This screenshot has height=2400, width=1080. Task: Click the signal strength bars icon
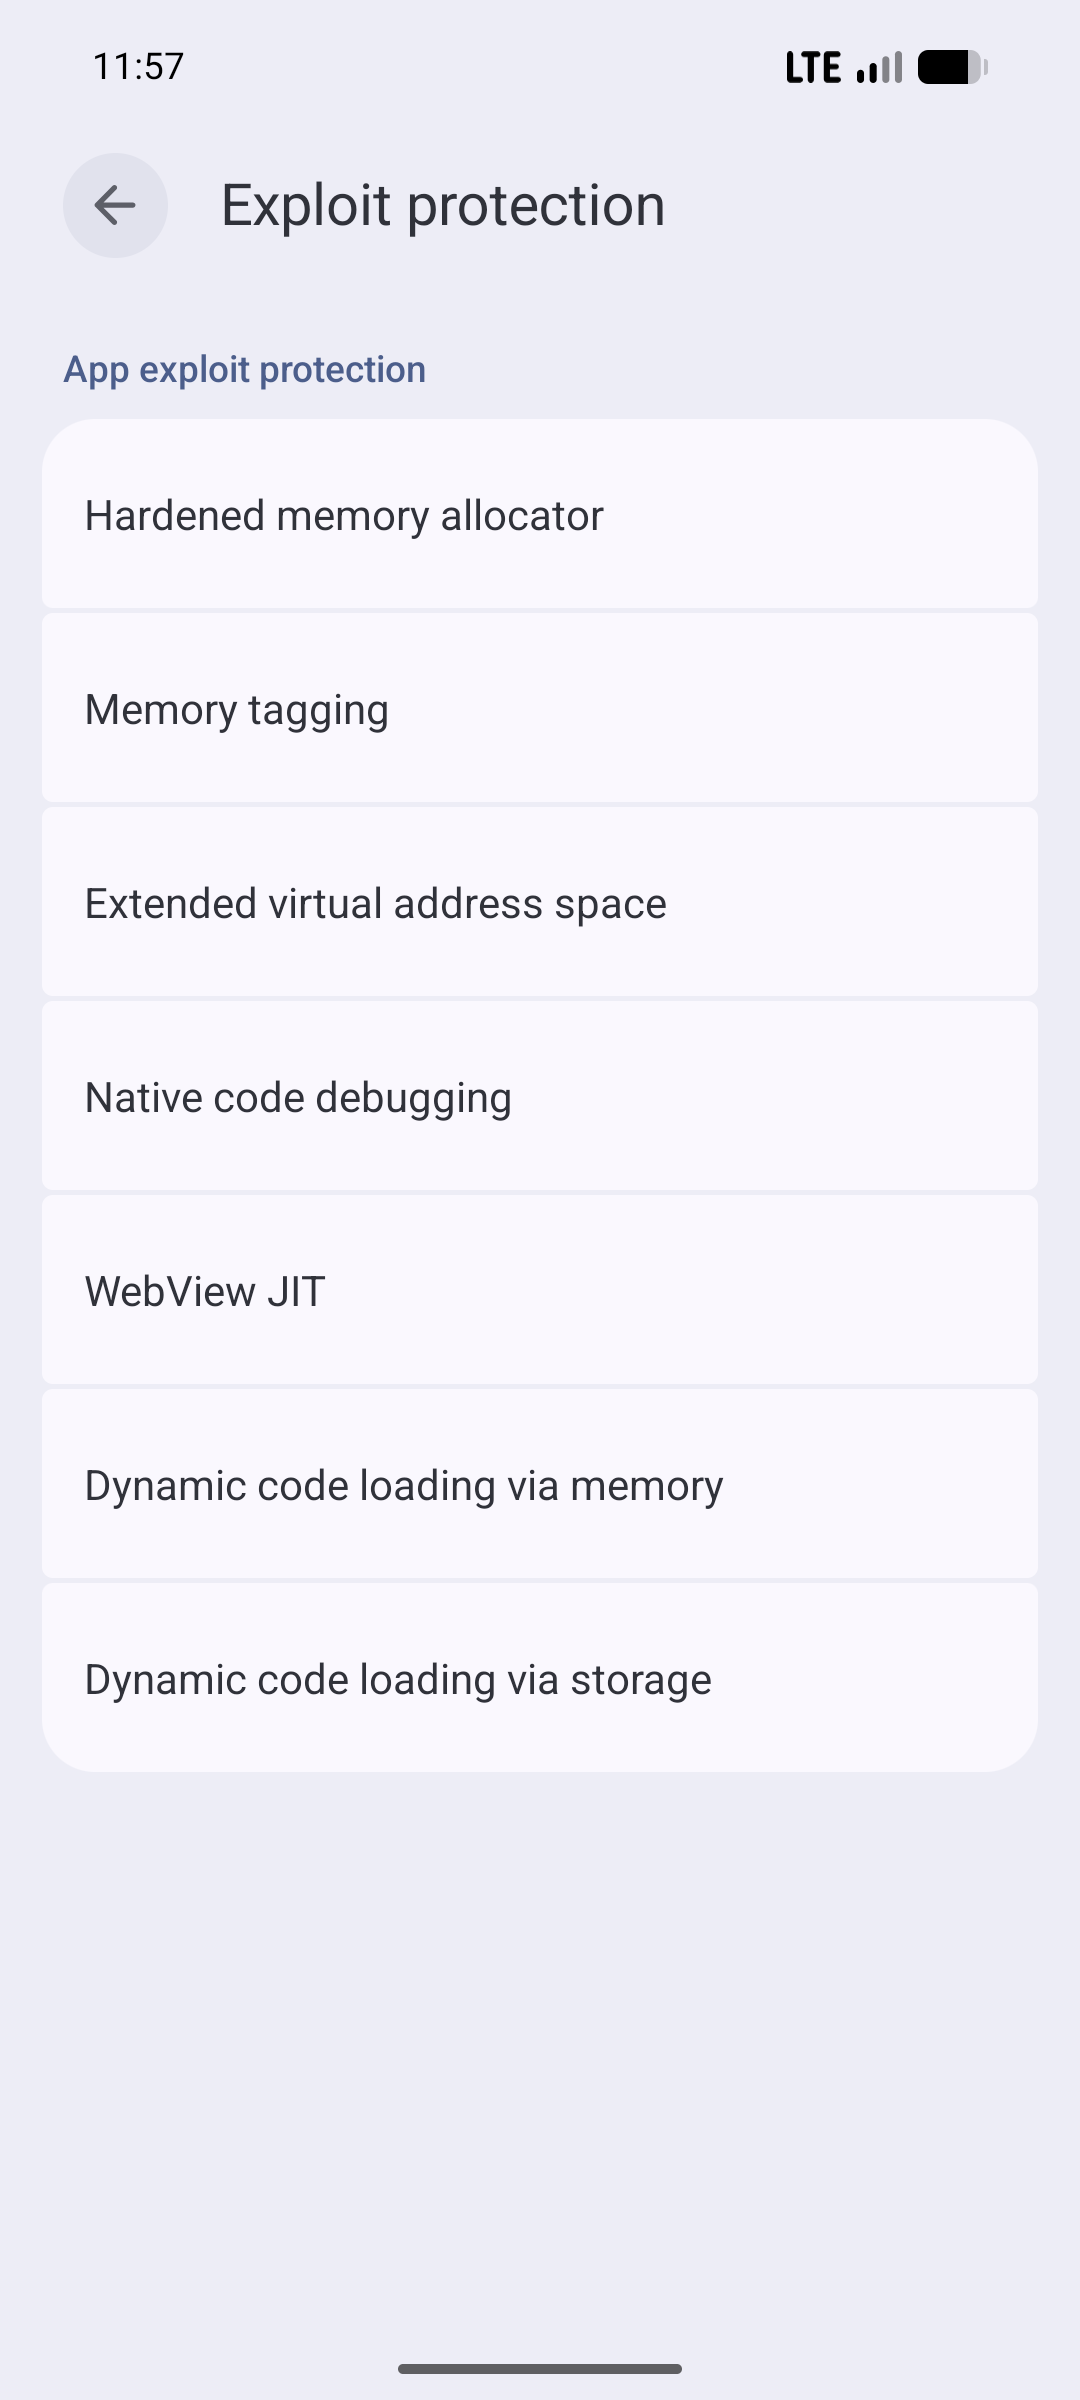pyautogui.click(x=880, y=68)
